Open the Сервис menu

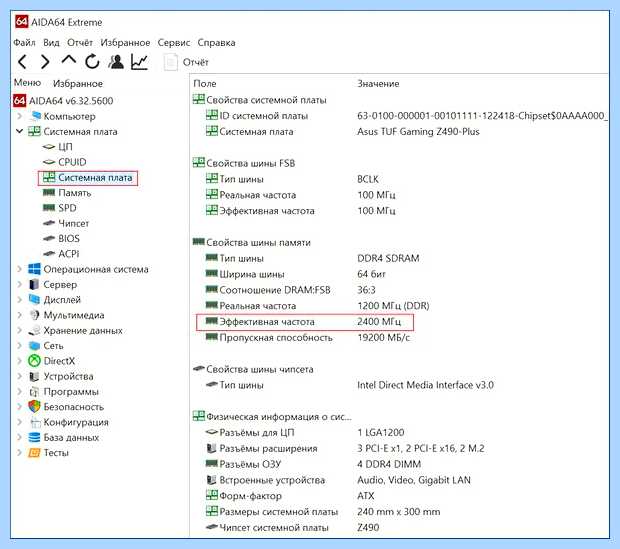[x=174, y=43]
